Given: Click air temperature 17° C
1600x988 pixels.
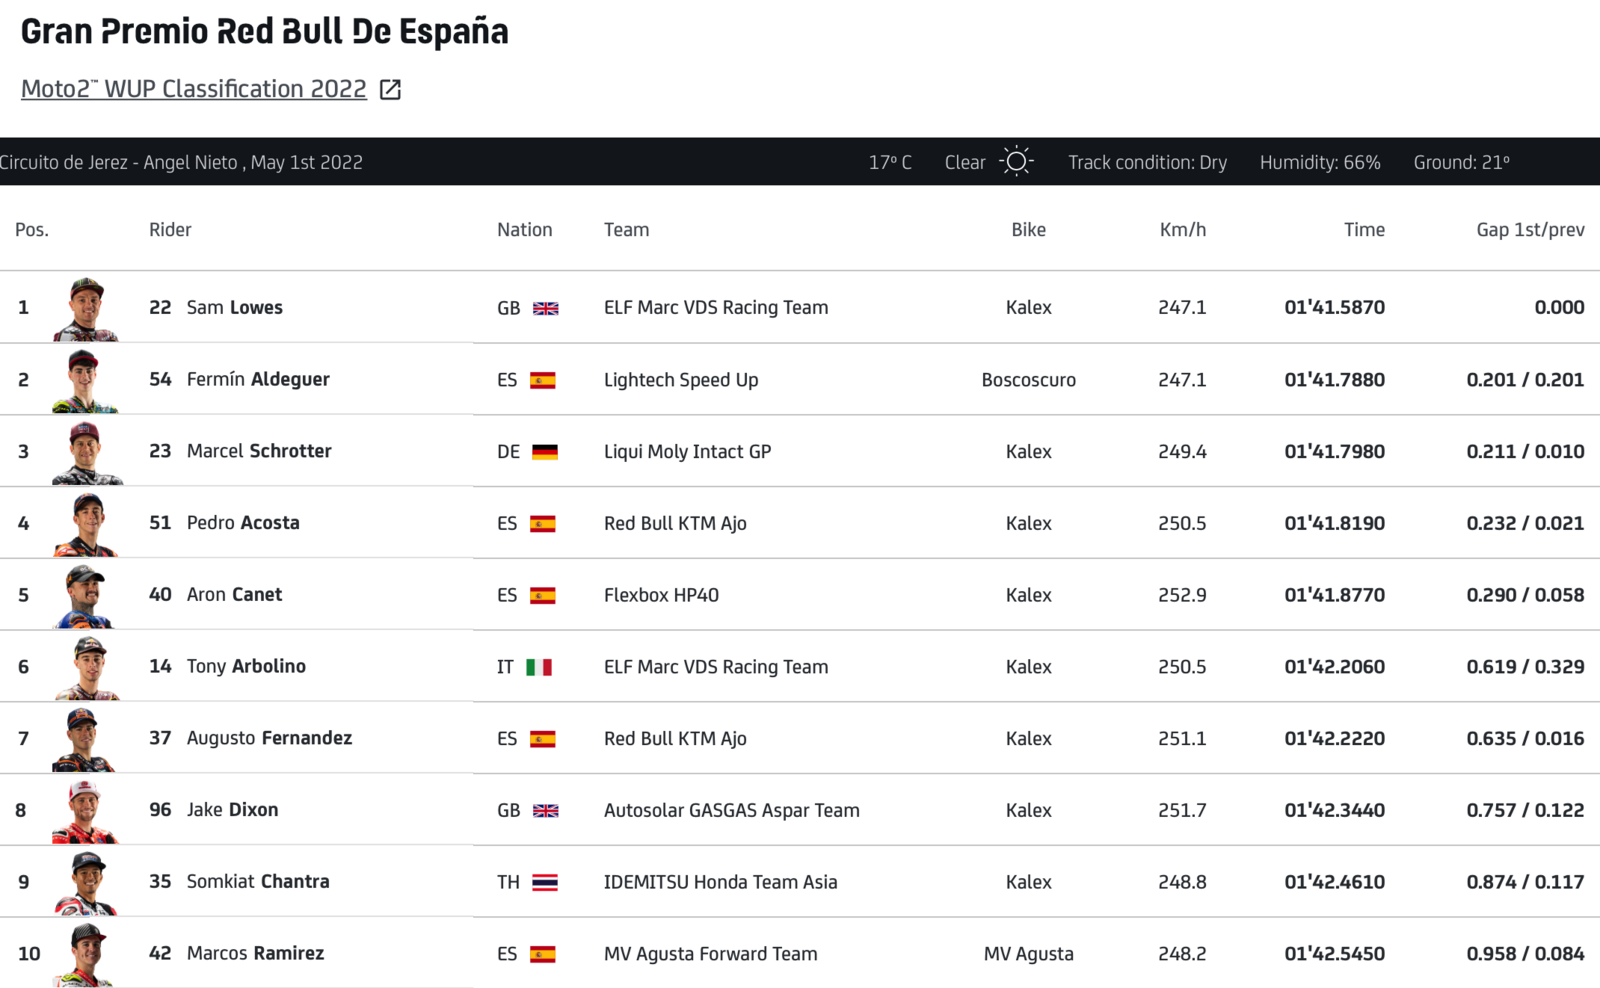Looking at the screenshot, I should [890, 162].
